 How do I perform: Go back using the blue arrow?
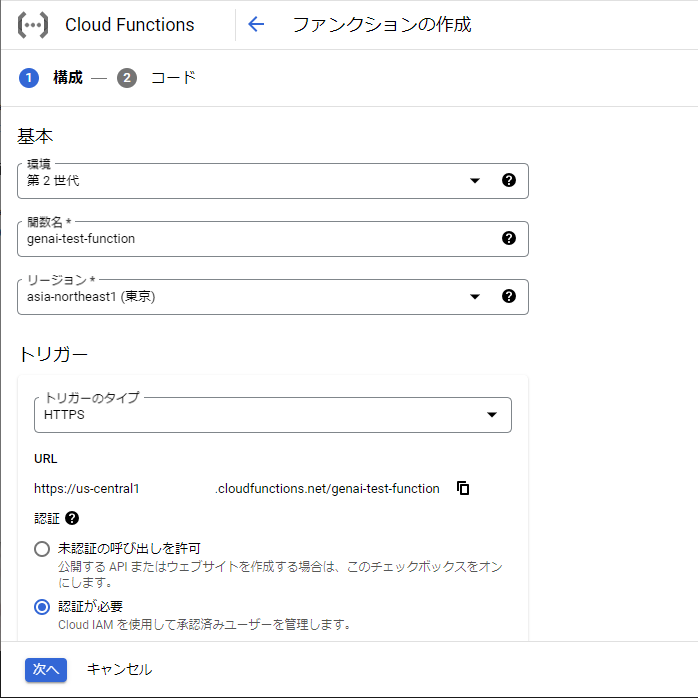click(256, 24)
